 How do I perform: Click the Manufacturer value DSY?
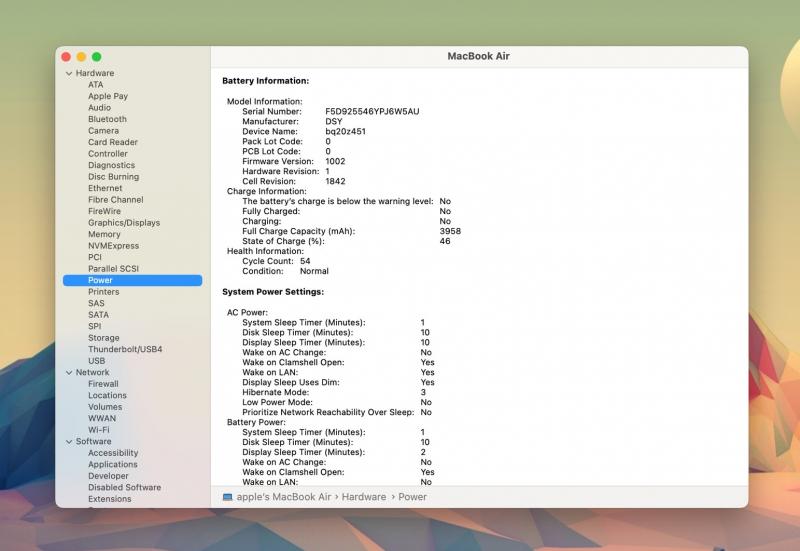pos(334,121)
